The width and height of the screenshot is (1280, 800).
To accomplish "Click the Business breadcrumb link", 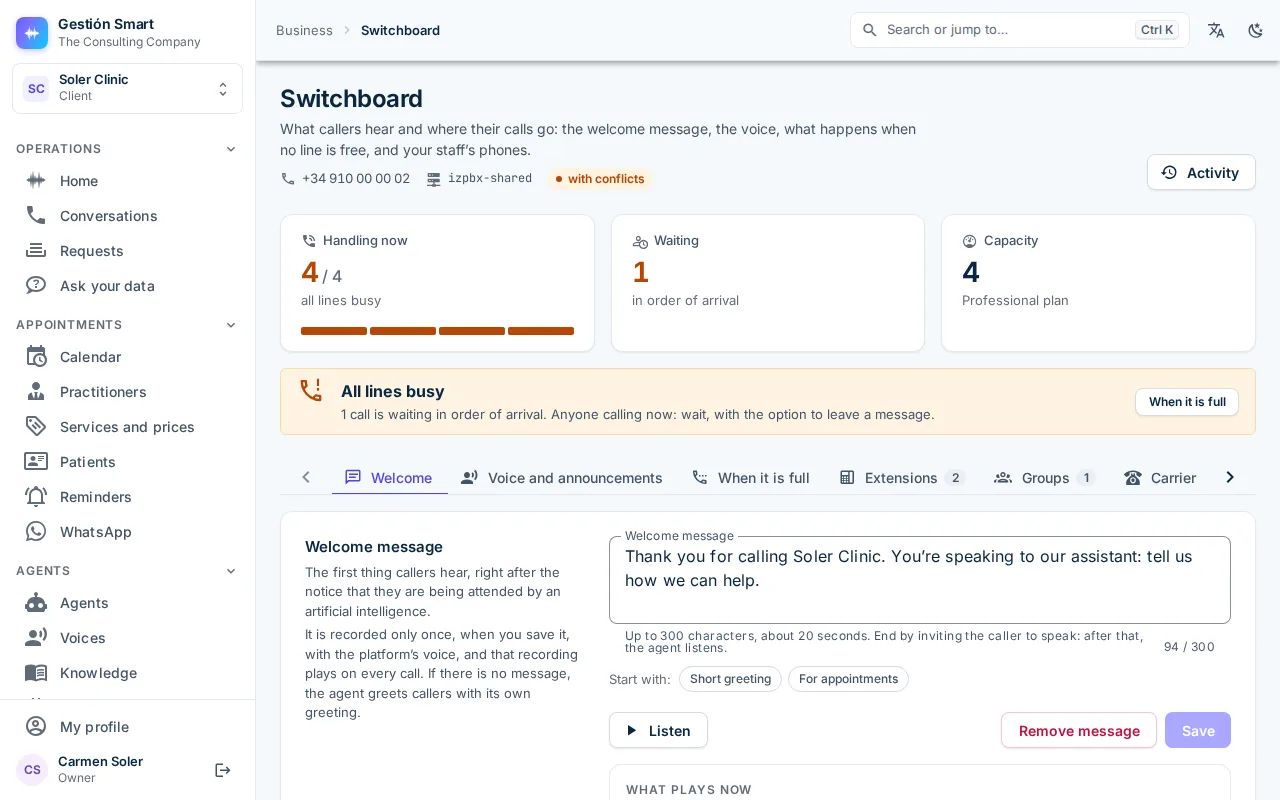I will (x=304, y=30).
